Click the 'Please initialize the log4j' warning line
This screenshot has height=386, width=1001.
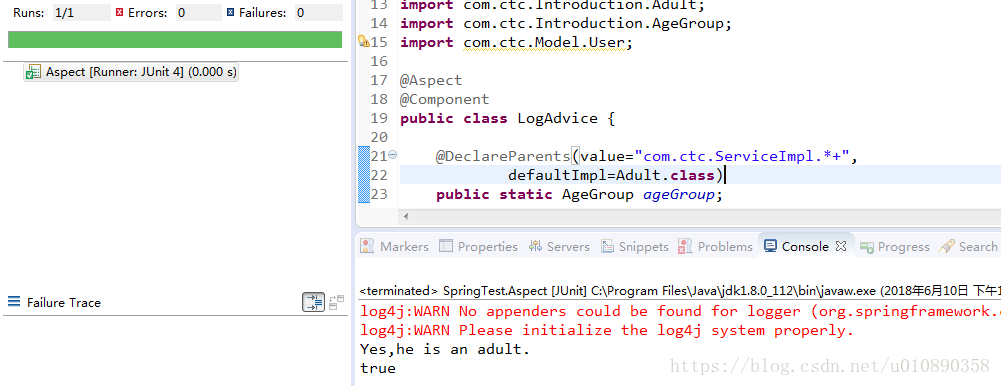[606, 330]
